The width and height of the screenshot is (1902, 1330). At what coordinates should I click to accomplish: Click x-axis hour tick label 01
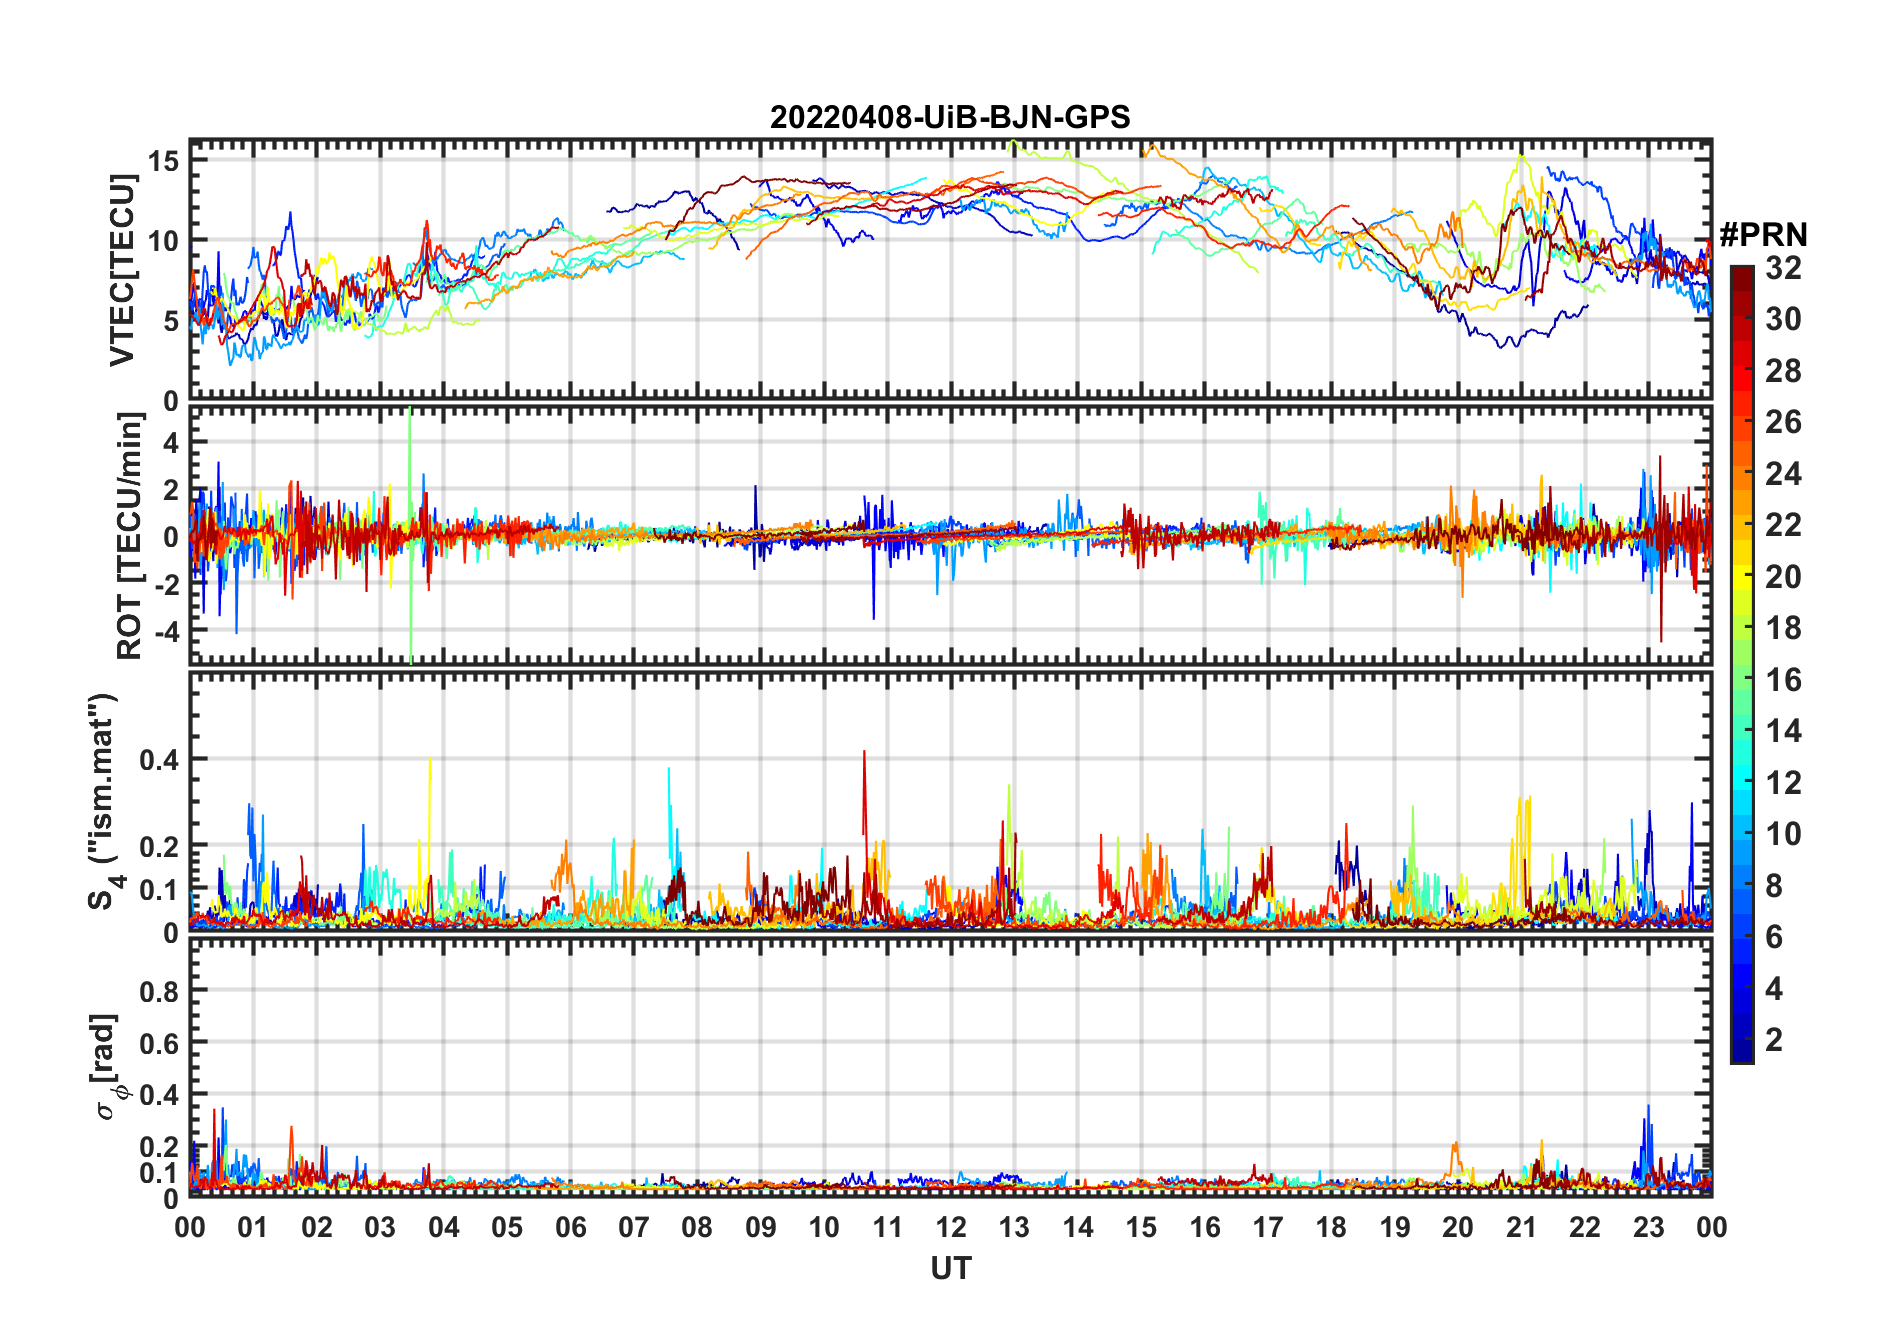253,1227
